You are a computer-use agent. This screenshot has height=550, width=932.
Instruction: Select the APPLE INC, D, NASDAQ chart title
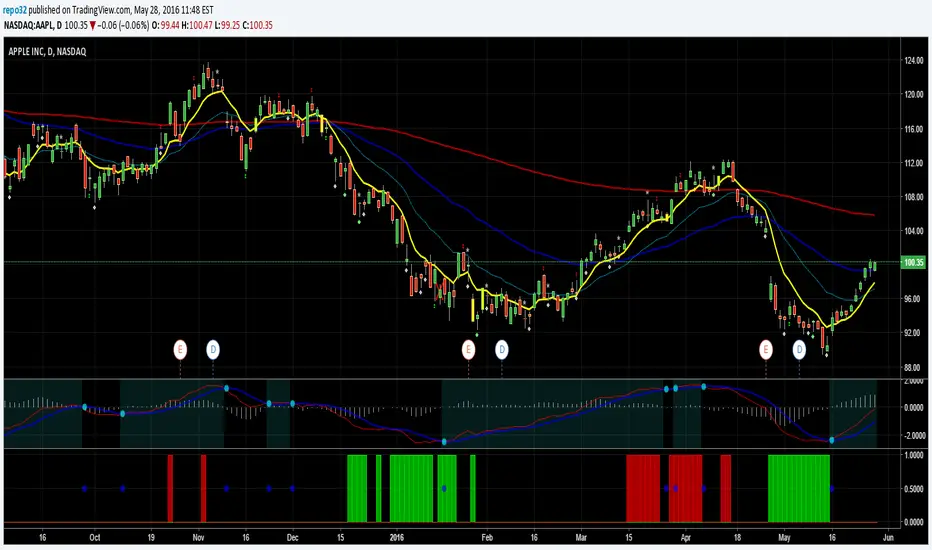pos(47,52)
